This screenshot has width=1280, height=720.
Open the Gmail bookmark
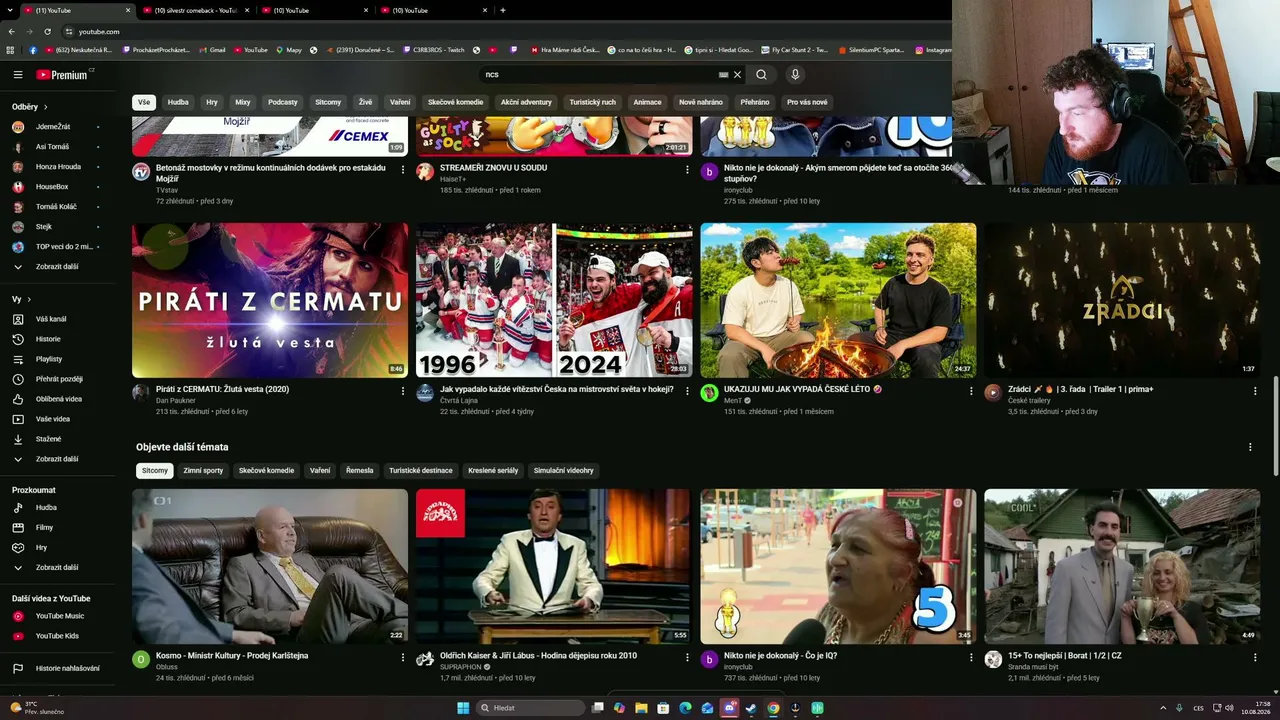point(212,50)
